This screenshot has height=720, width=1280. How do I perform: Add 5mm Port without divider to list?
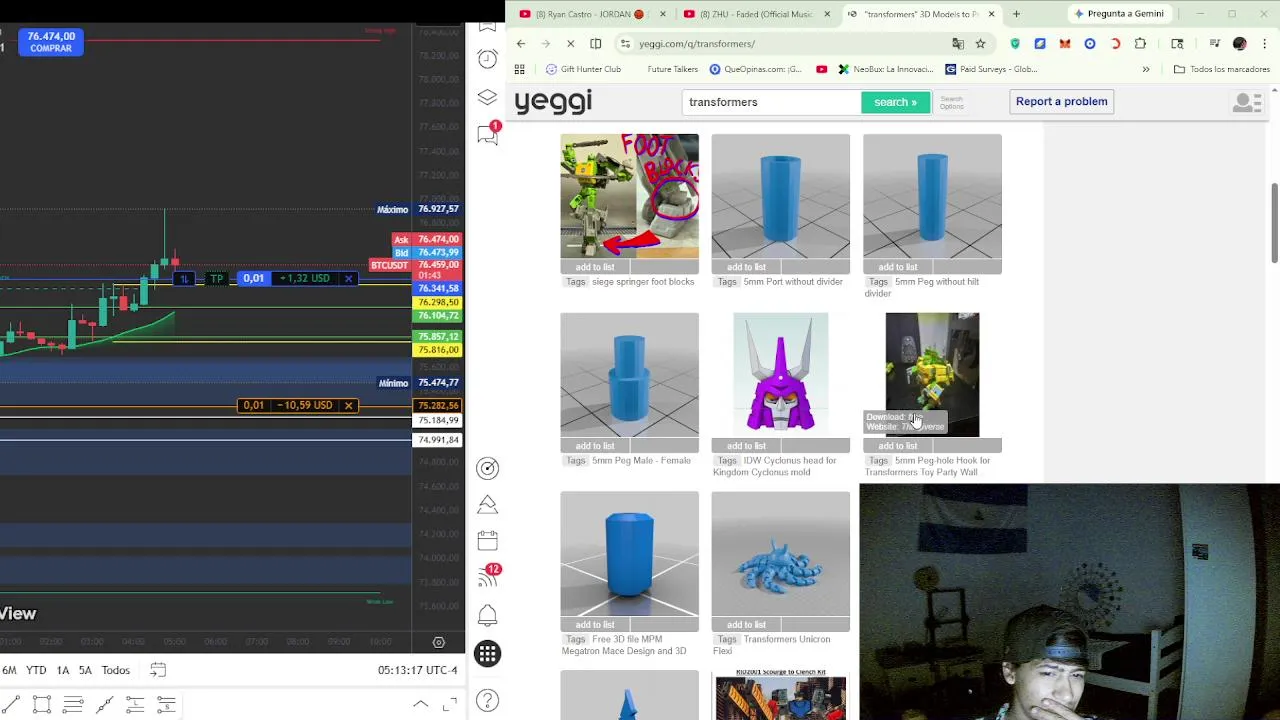click(746, 267)
